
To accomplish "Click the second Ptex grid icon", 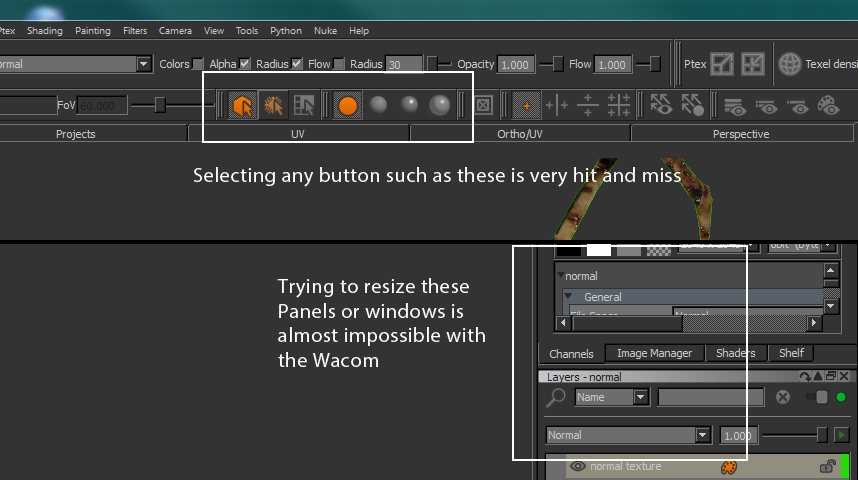I will (x=753, y=64).
